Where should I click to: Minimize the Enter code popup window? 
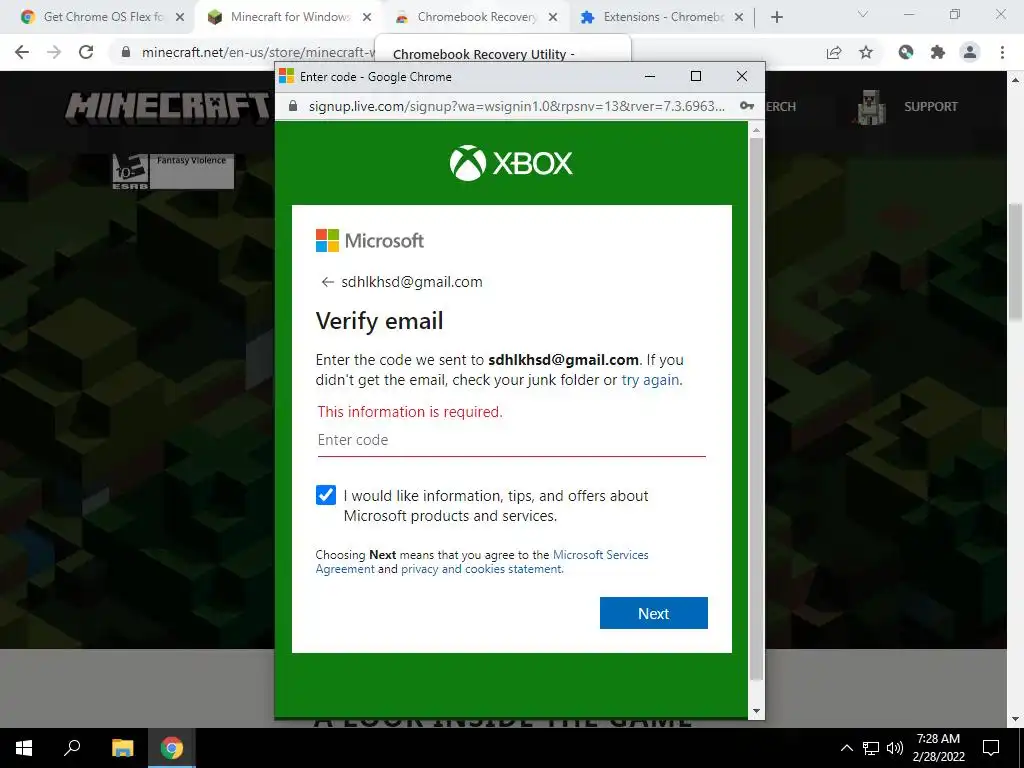pos(650,76)
